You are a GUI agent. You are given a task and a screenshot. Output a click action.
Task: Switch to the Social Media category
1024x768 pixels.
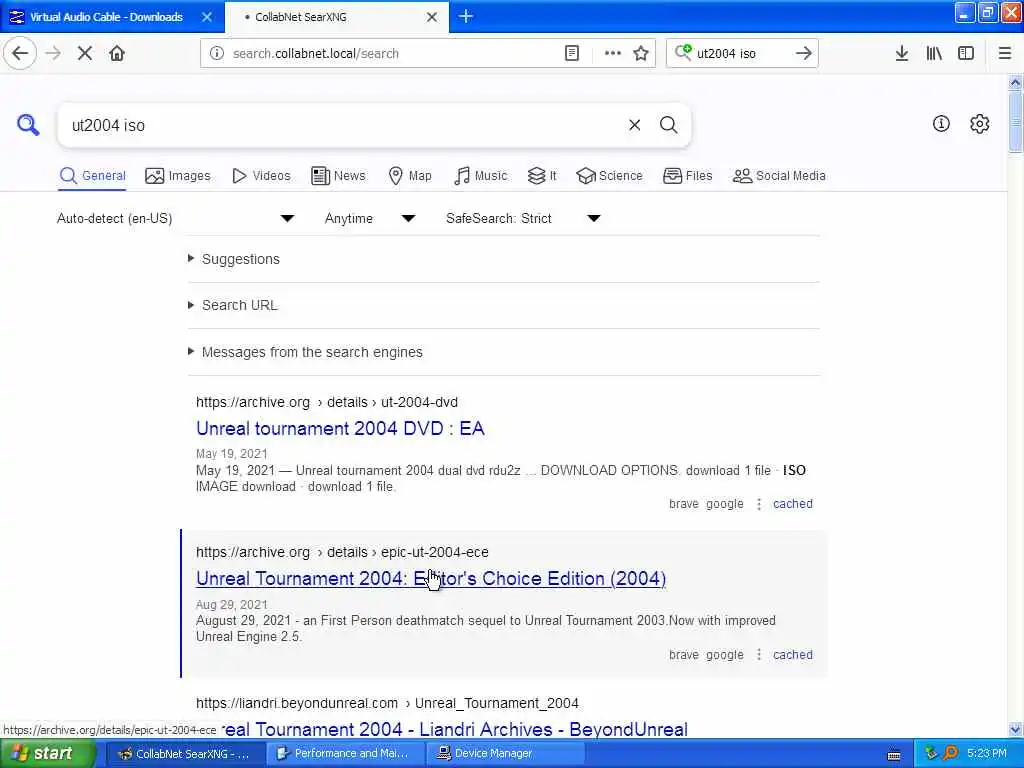tap(778, 176)
